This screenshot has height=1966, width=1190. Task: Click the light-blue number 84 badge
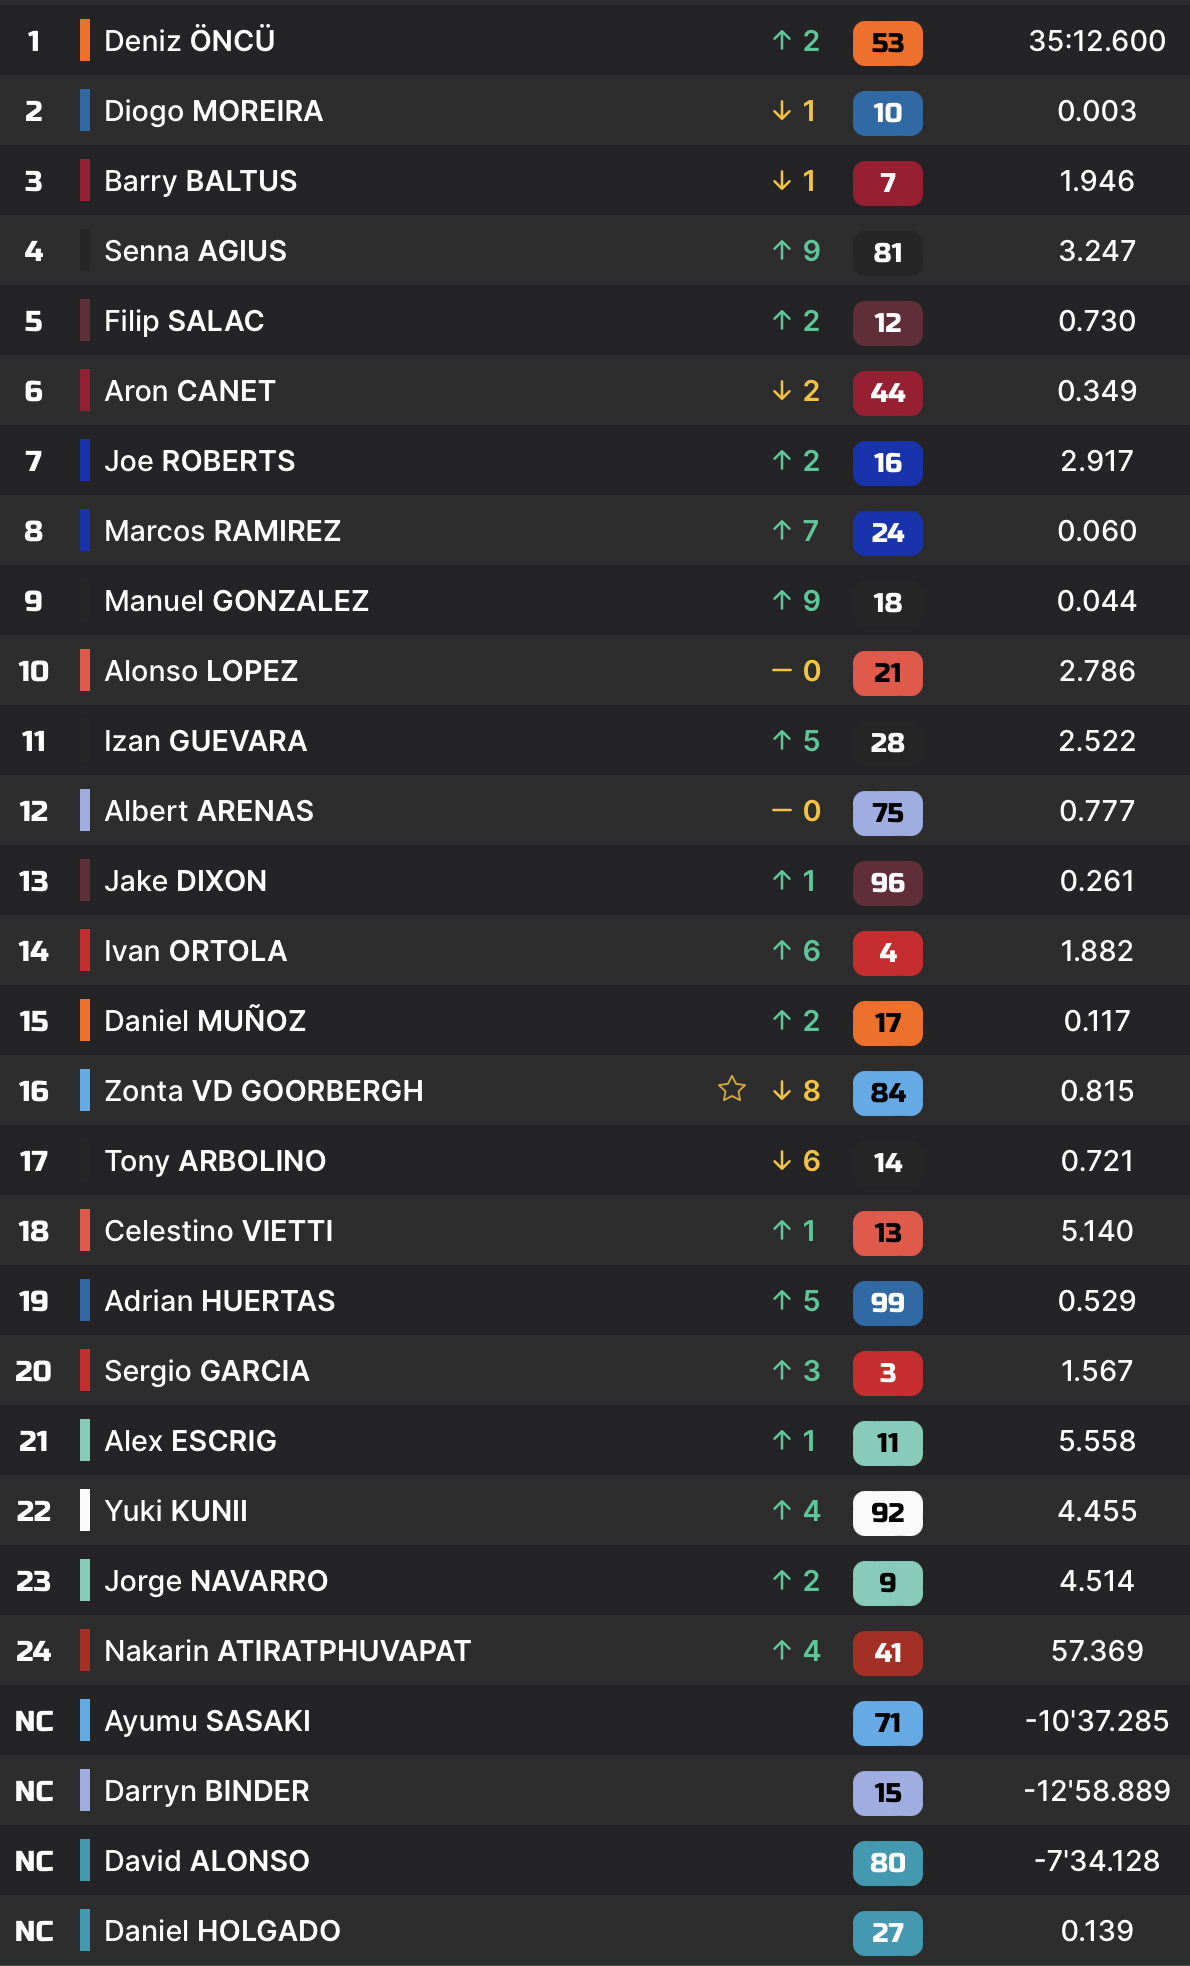click(x=887, y=1093)
